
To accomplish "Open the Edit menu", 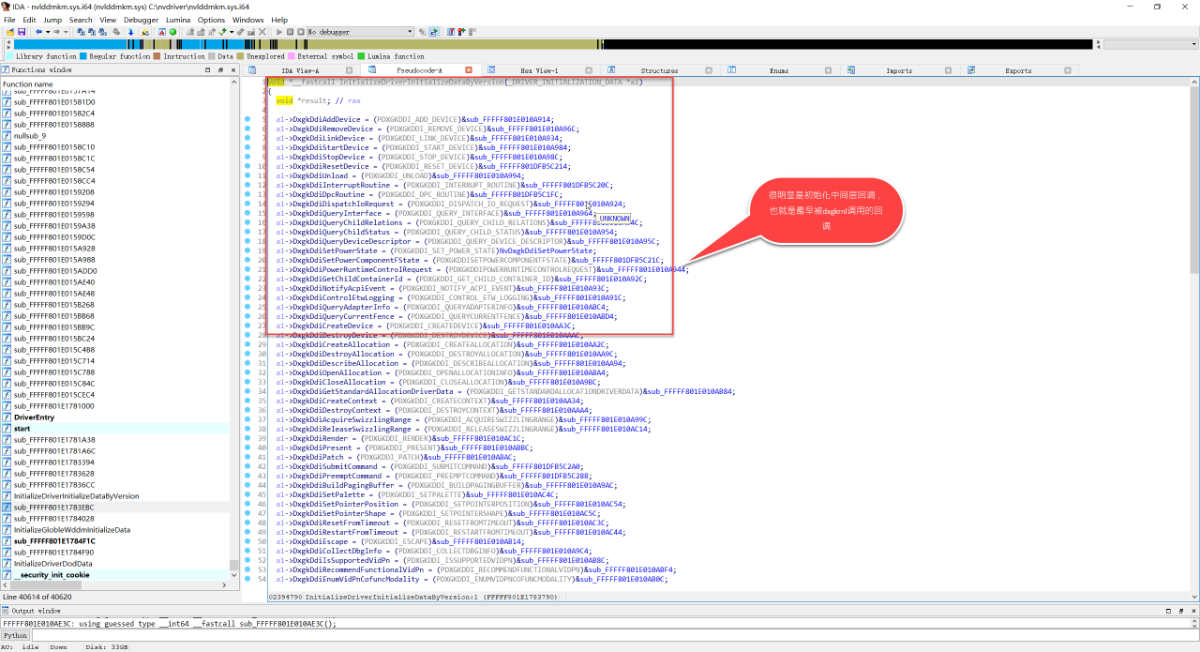I will point(29,19).
